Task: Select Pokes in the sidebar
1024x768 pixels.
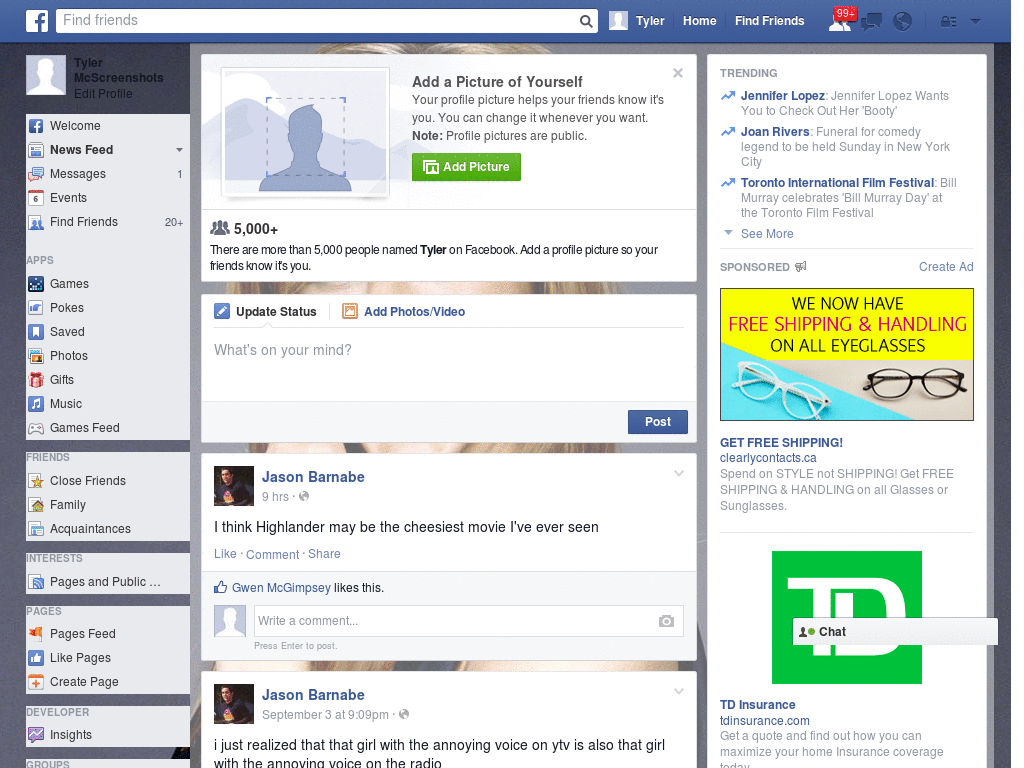Action: tap(65, 307)
